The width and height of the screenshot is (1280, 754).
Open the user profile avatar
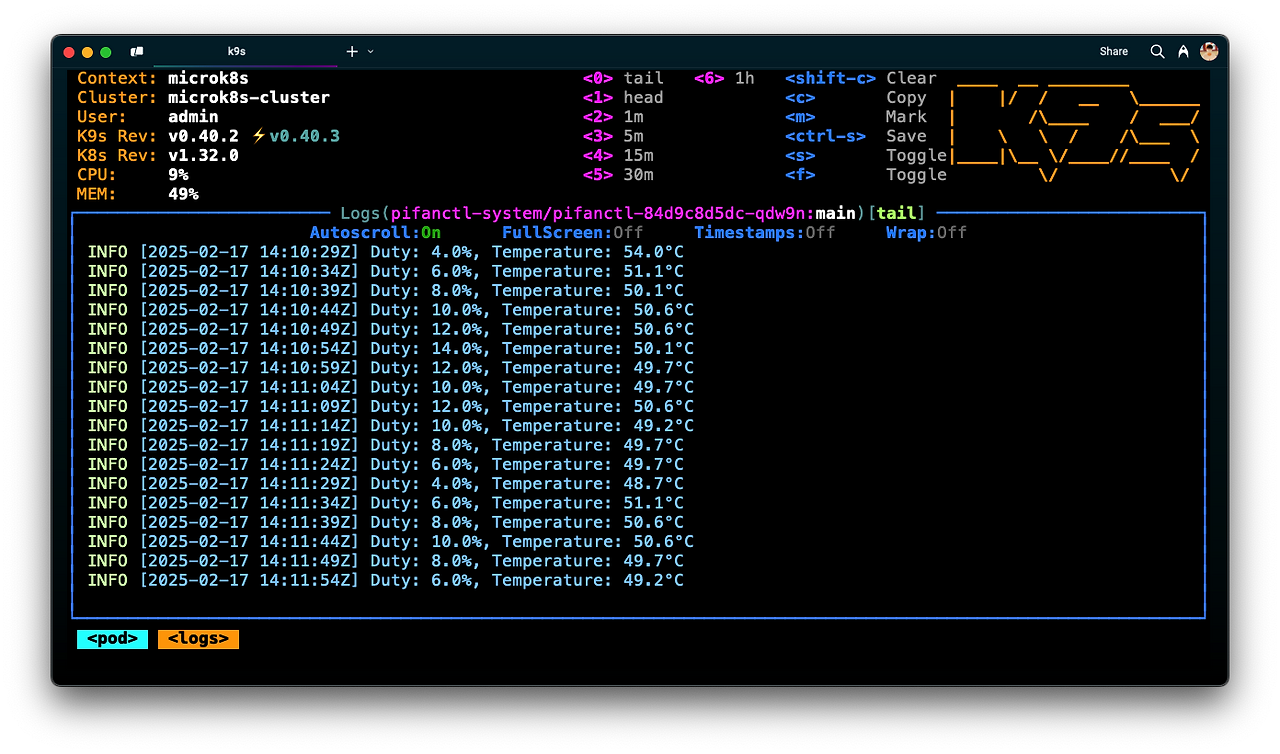tap(1209, 51)
